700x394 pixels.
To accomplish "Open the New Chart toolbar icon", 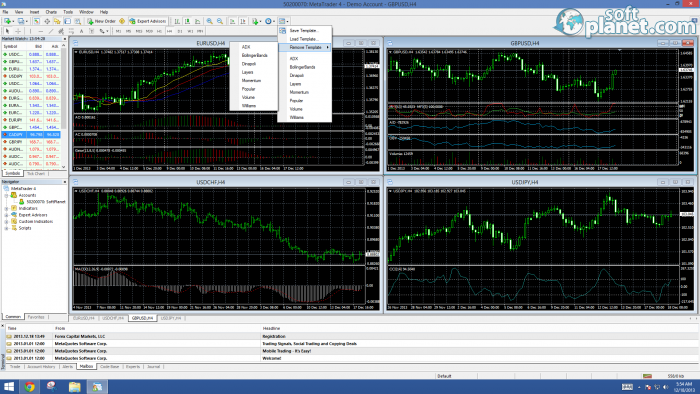I will (x=7, y=21).
